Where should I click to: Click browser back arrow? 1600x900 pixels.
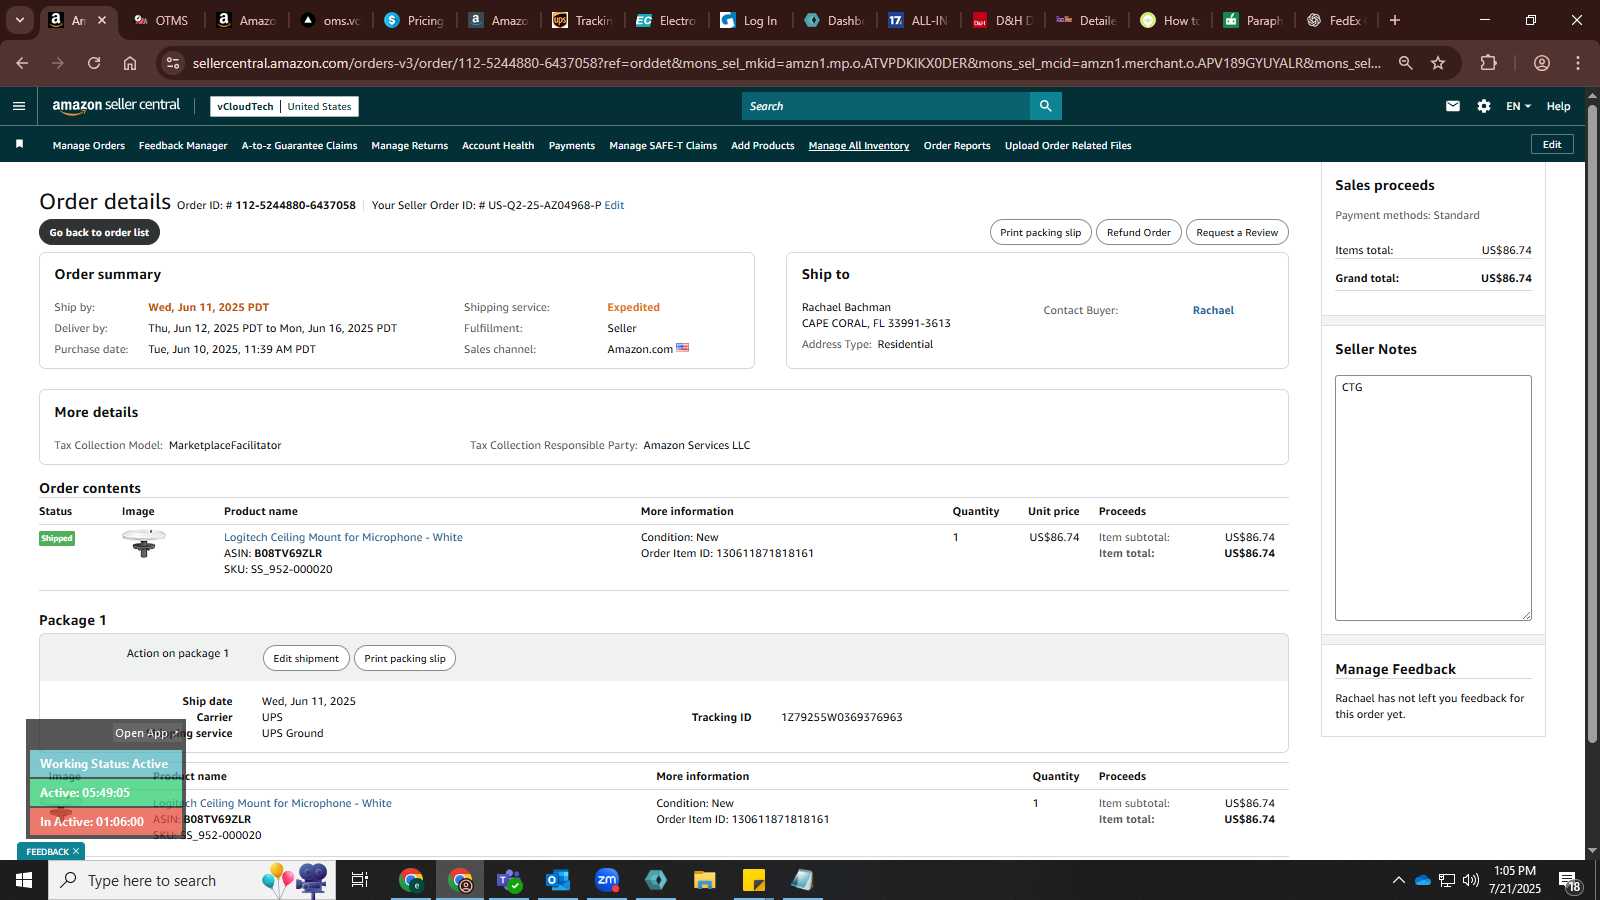22,63
